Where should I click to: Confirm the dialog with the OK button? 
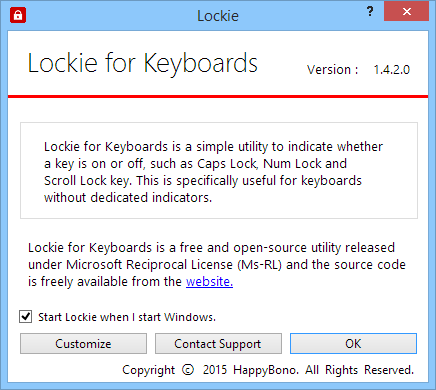point(353,344)
